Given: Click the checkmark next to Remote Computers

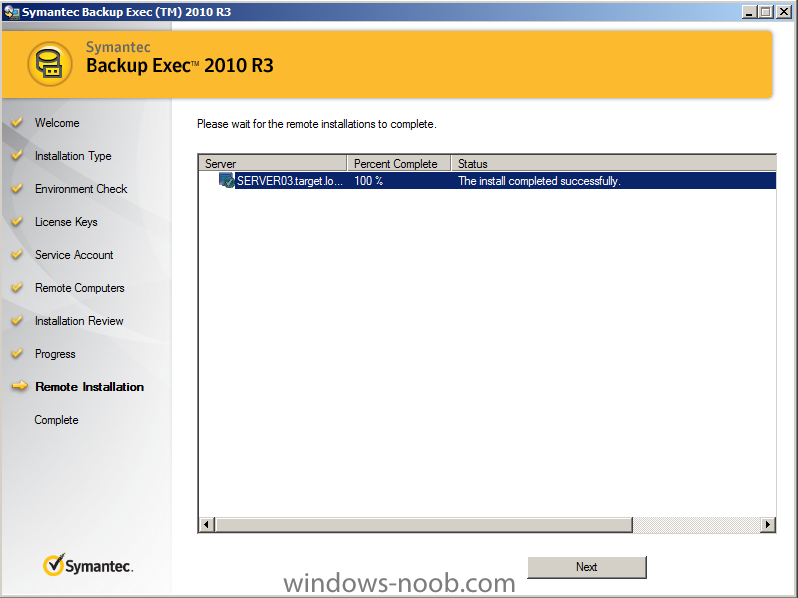Looking at the screenshot, I should click(17, 287).
